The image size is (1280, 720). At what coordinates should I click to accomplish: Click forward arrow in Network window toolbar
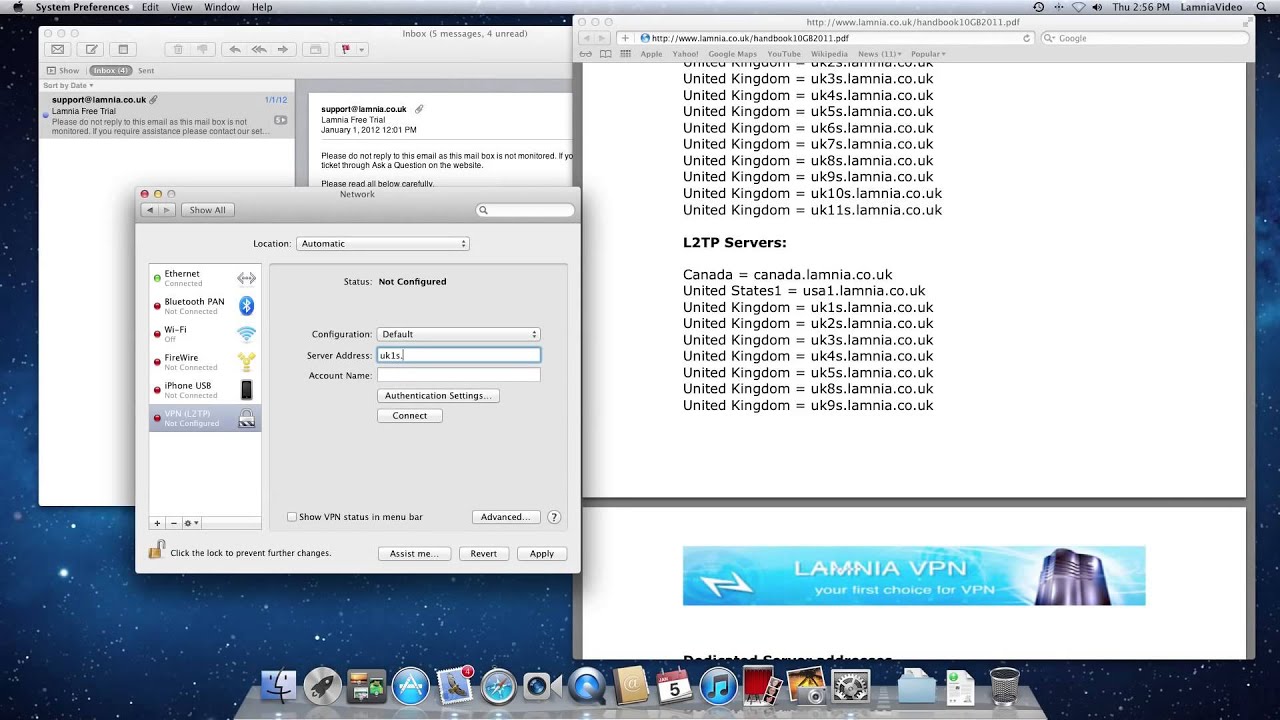[167, 210]
